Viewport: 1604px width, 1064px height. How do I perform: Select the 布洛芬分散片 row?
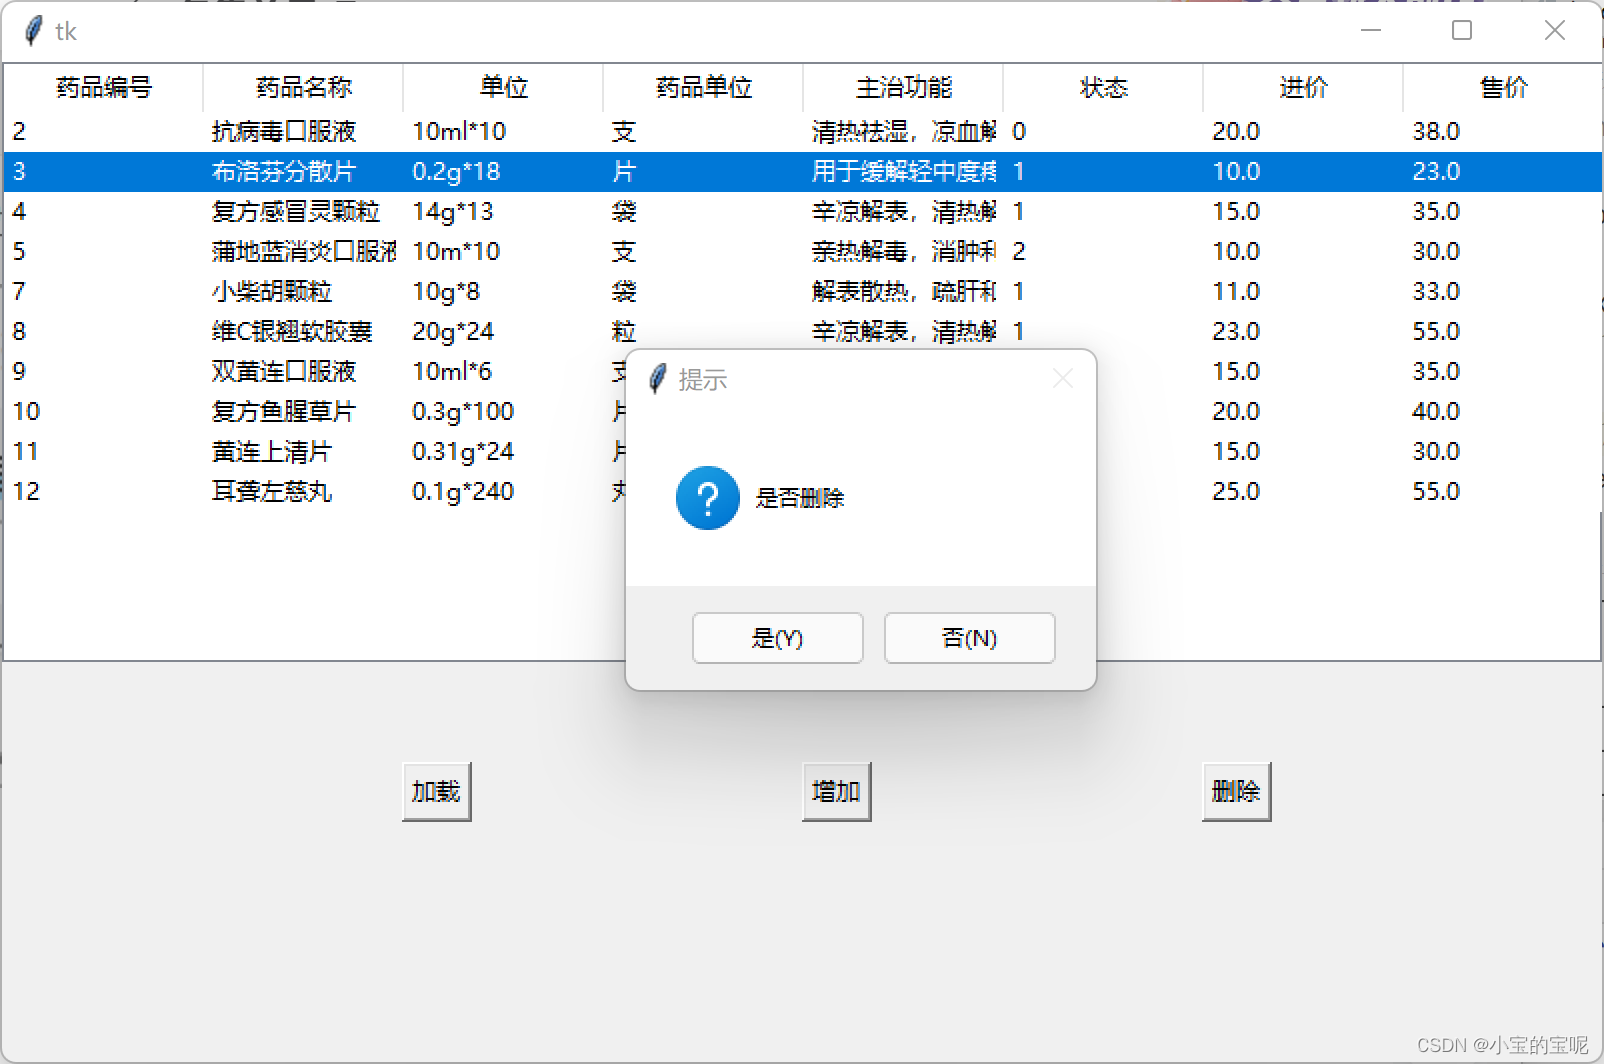point(802,171)
